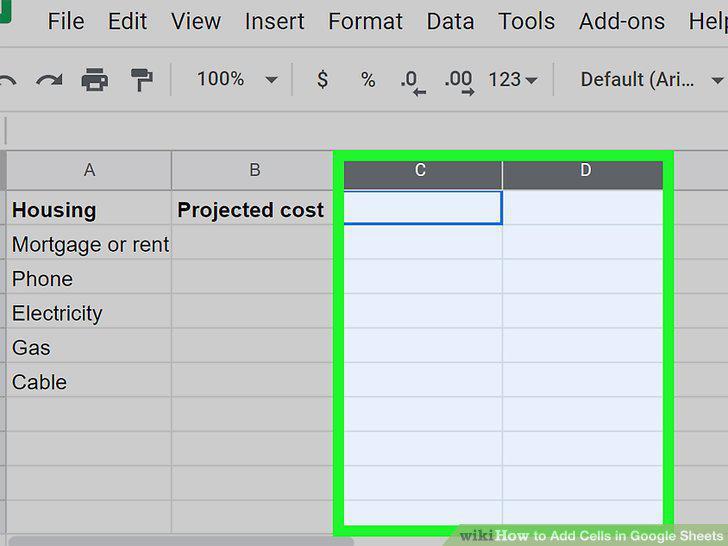Select the "Gas" cell
This screenshot has height=546, width=728.
point(89,345)
